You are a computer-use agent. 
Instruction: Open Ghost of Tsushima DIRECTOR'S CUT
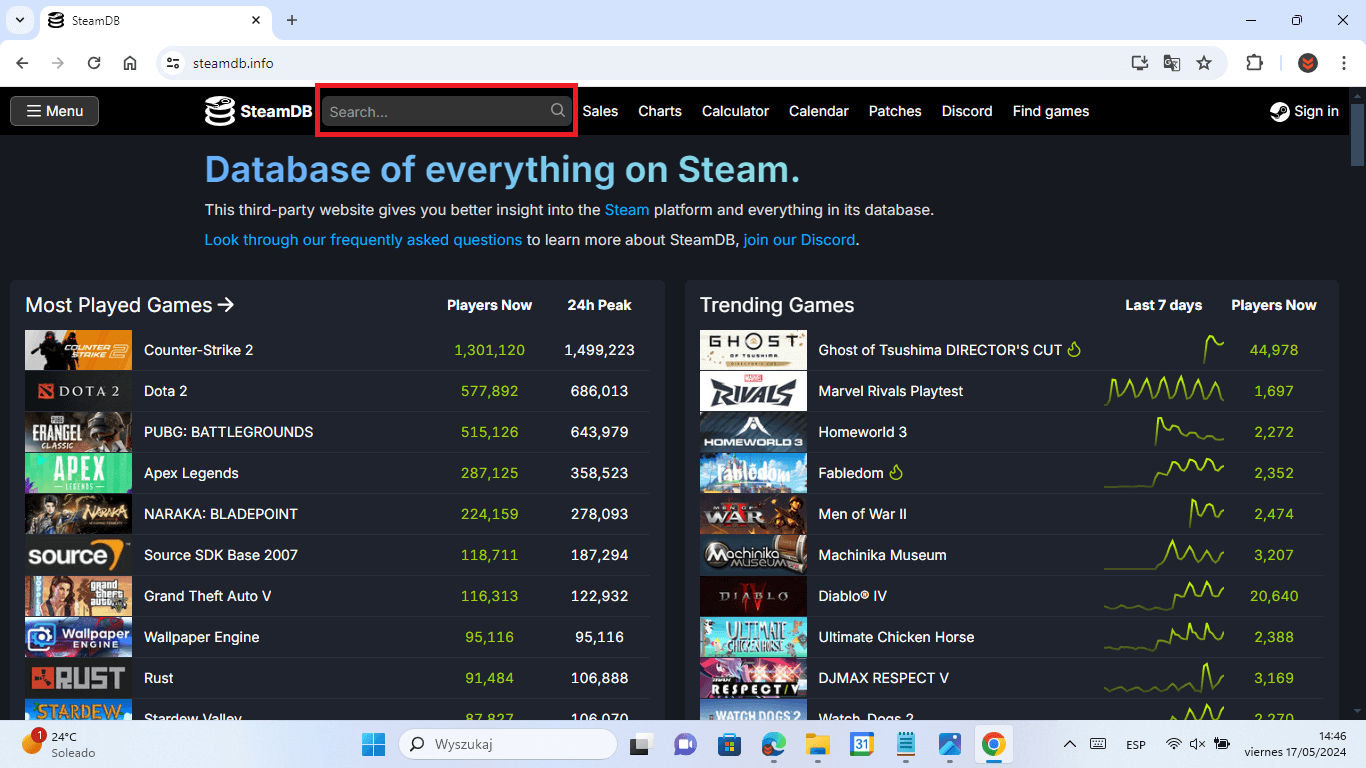point(940,350)
